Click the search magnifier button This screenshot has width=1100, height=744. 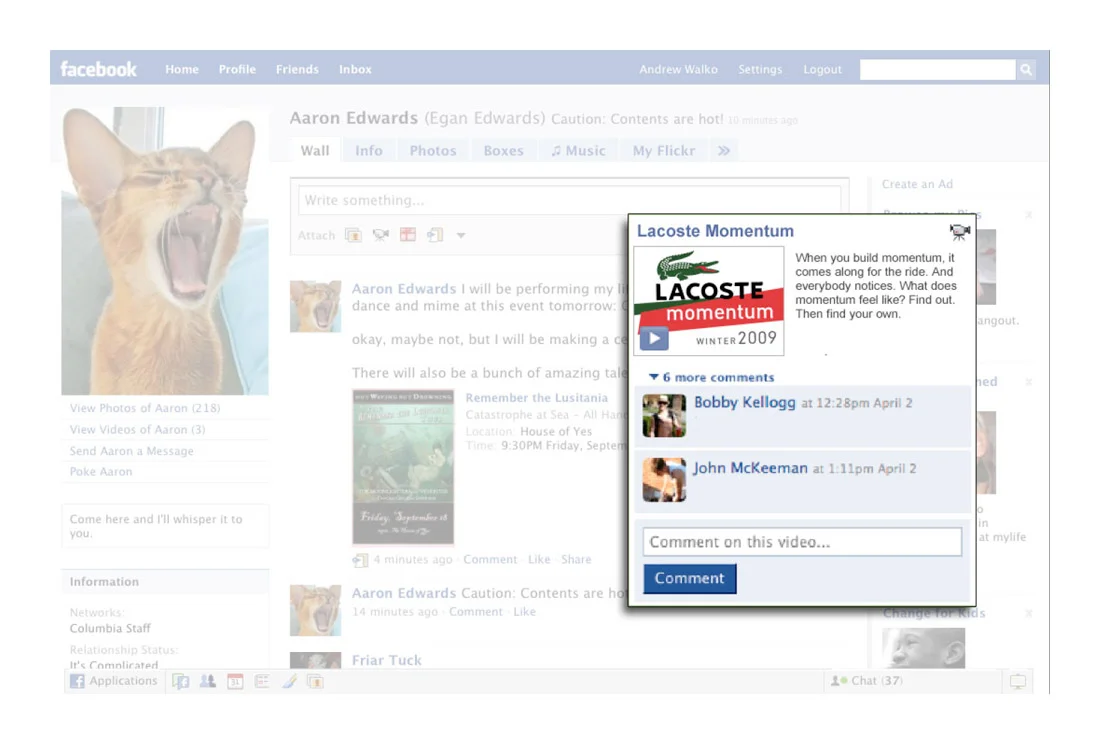[x=1026, y=69]
